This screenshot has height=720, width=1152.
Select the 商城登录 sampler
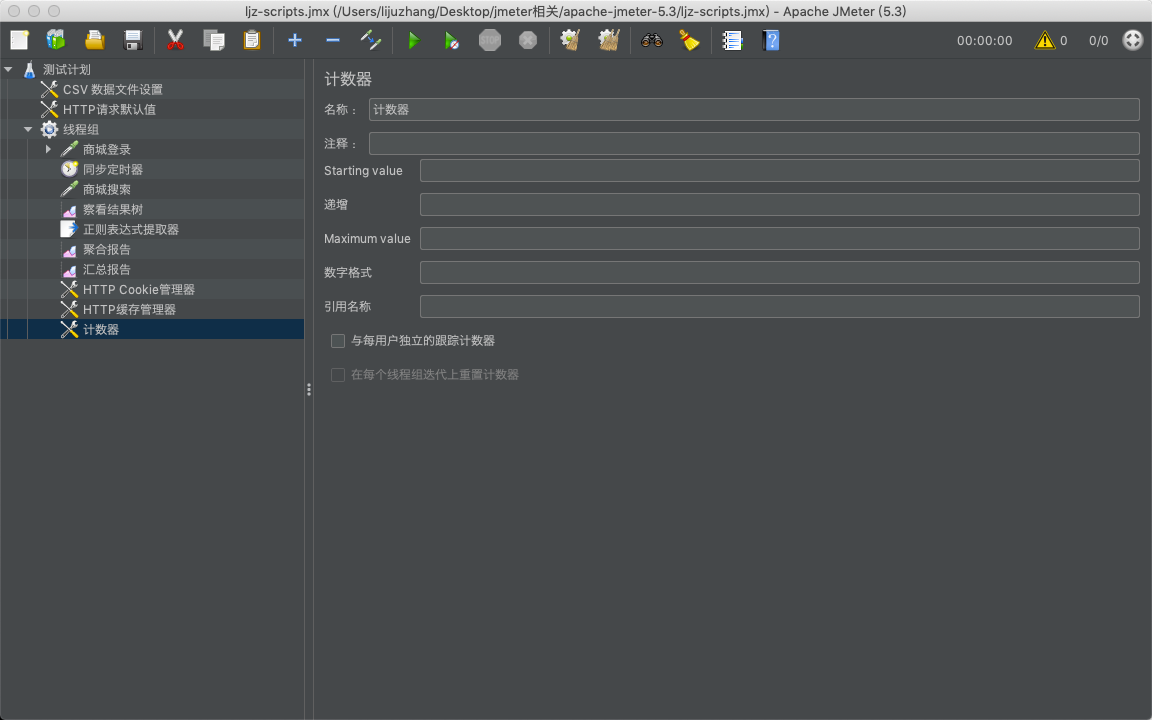coord(107,149)
